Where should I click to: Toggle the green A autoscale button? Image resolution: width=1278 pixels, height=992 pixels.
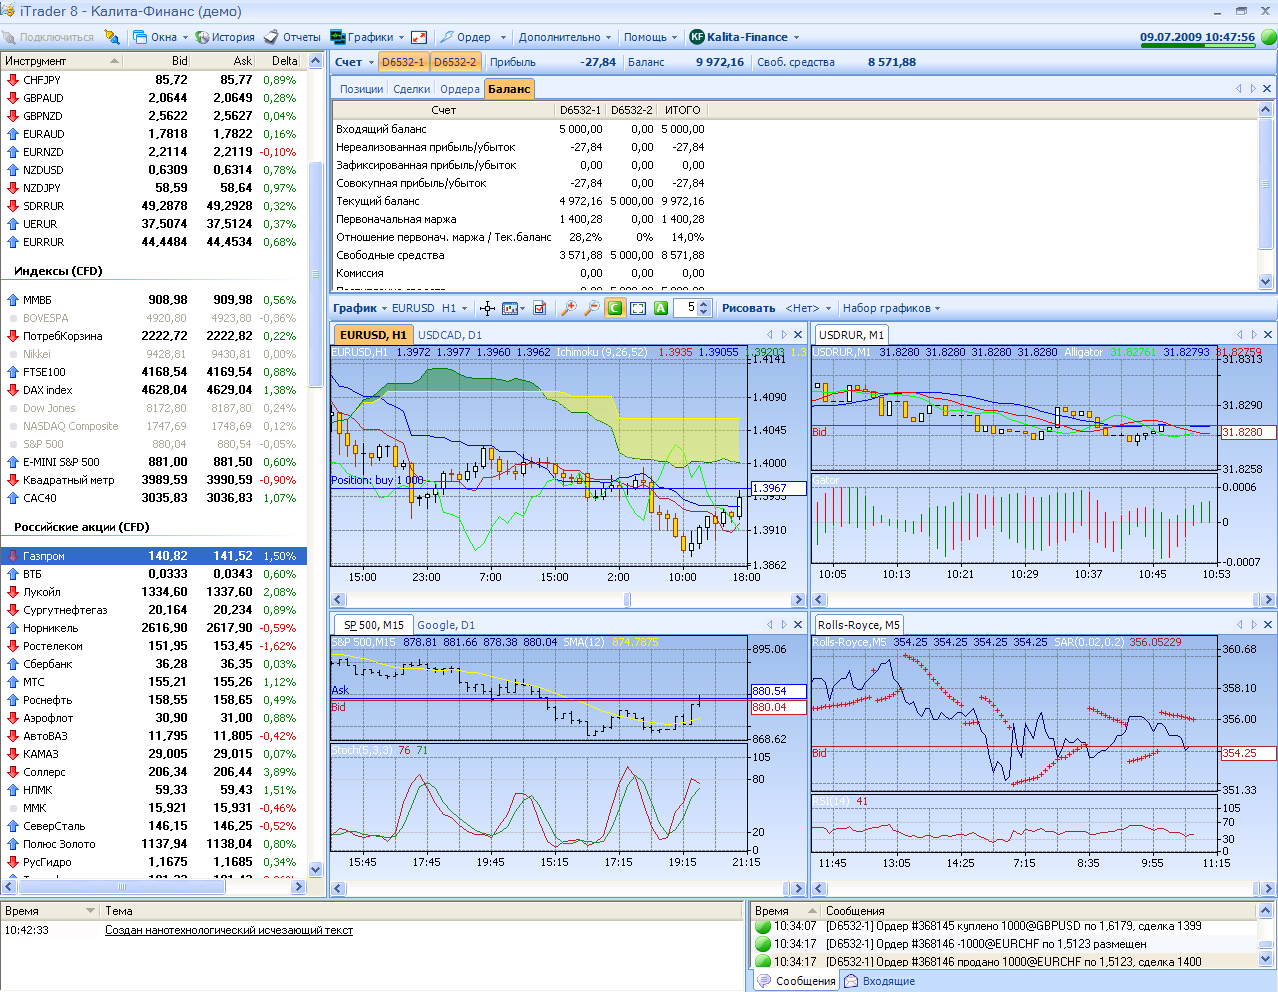pos(661,308)
